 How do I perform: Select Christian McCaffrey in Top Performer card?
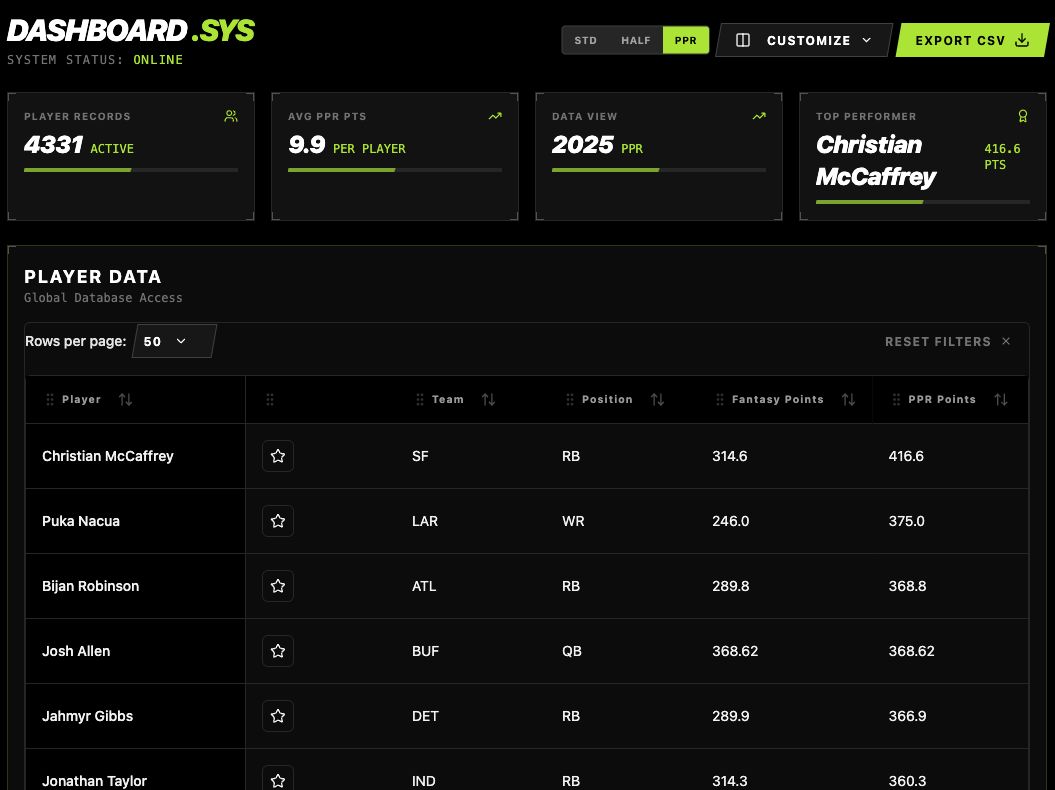click(x=875, y=161)
